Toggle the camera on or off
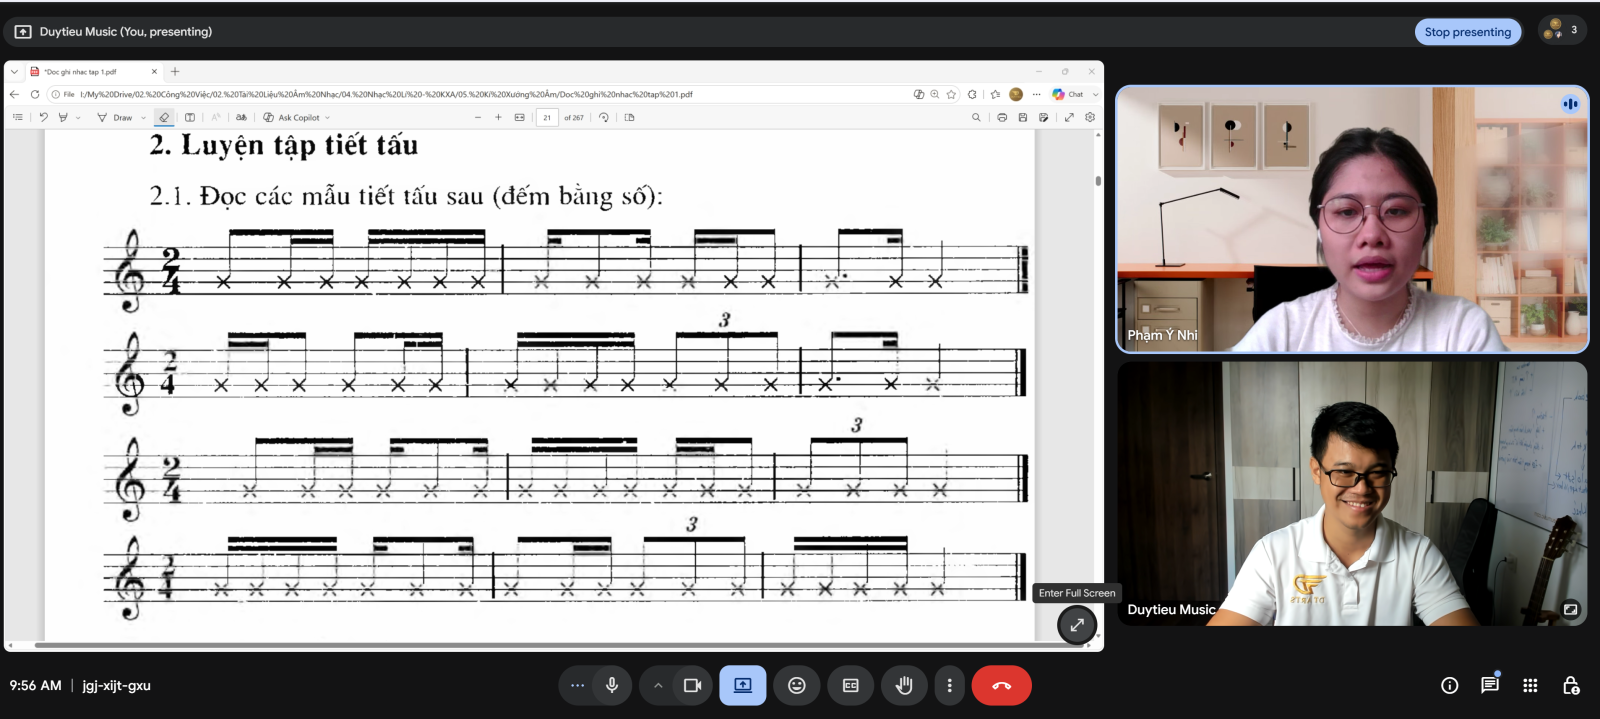 click(x=692, y=685)
